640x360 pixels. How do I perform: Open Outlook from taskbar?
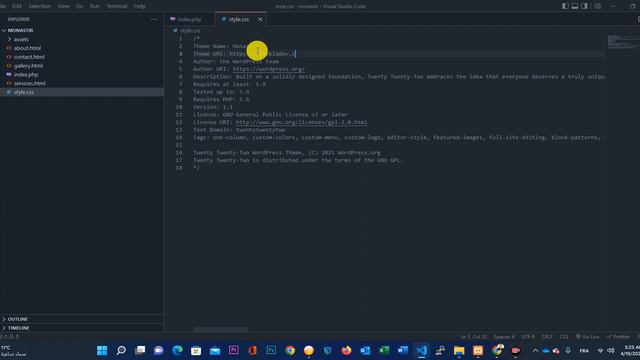(365, 350)
